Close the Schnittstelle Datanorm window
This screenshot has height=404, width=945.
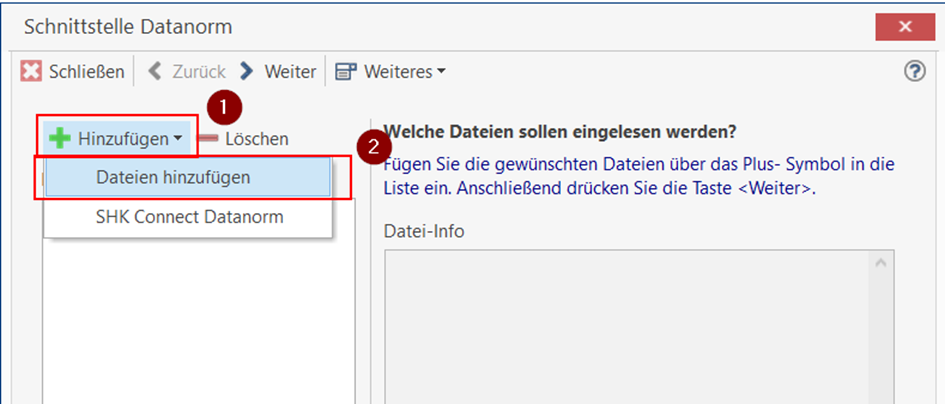(904, 27)
